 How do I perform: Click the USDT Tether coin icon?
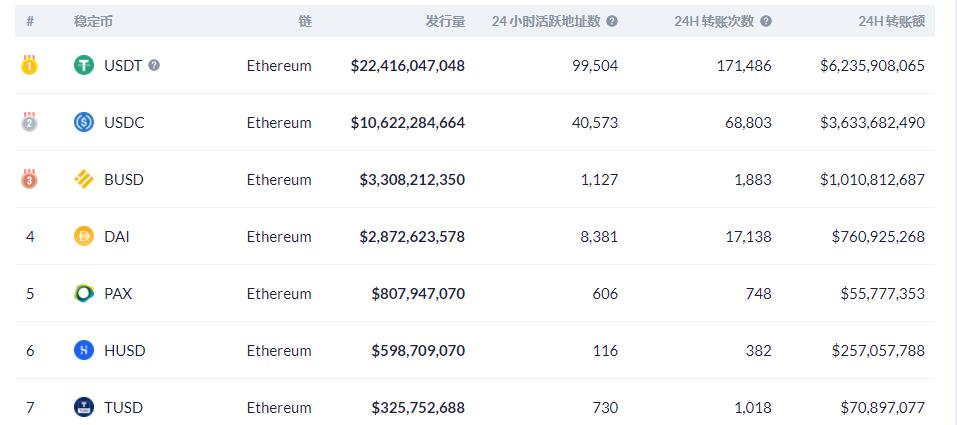[x=84, y=65]
